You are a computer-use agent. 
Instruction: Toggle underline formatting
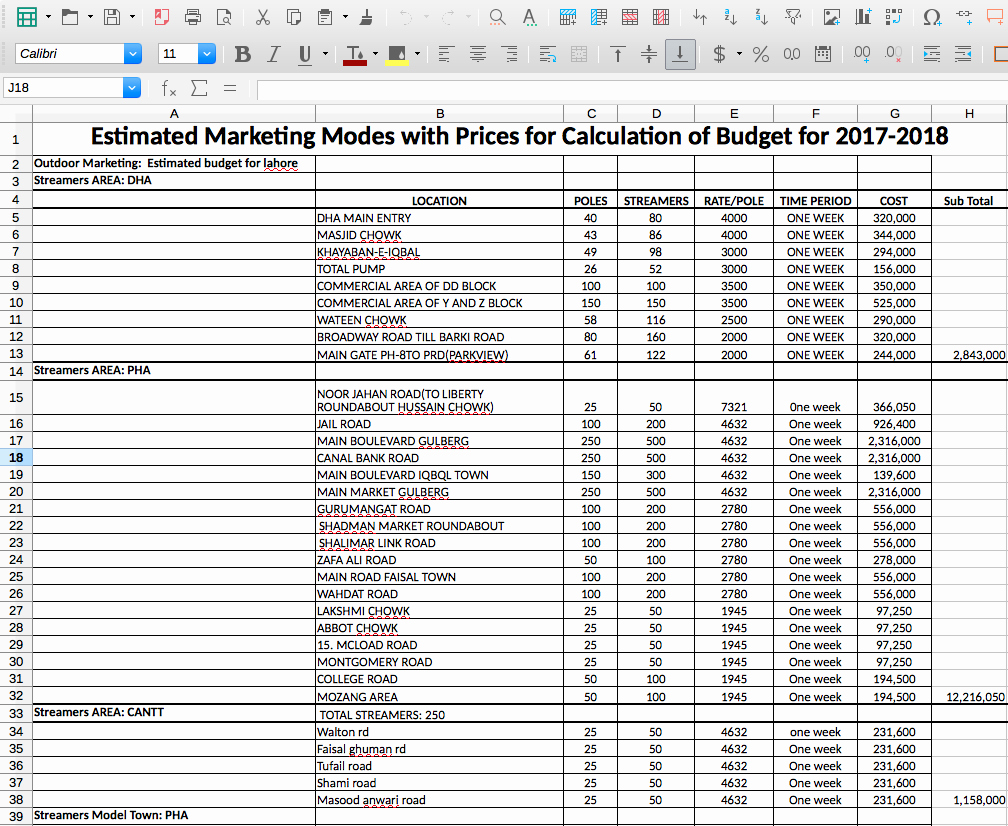[x=305, y=55]
